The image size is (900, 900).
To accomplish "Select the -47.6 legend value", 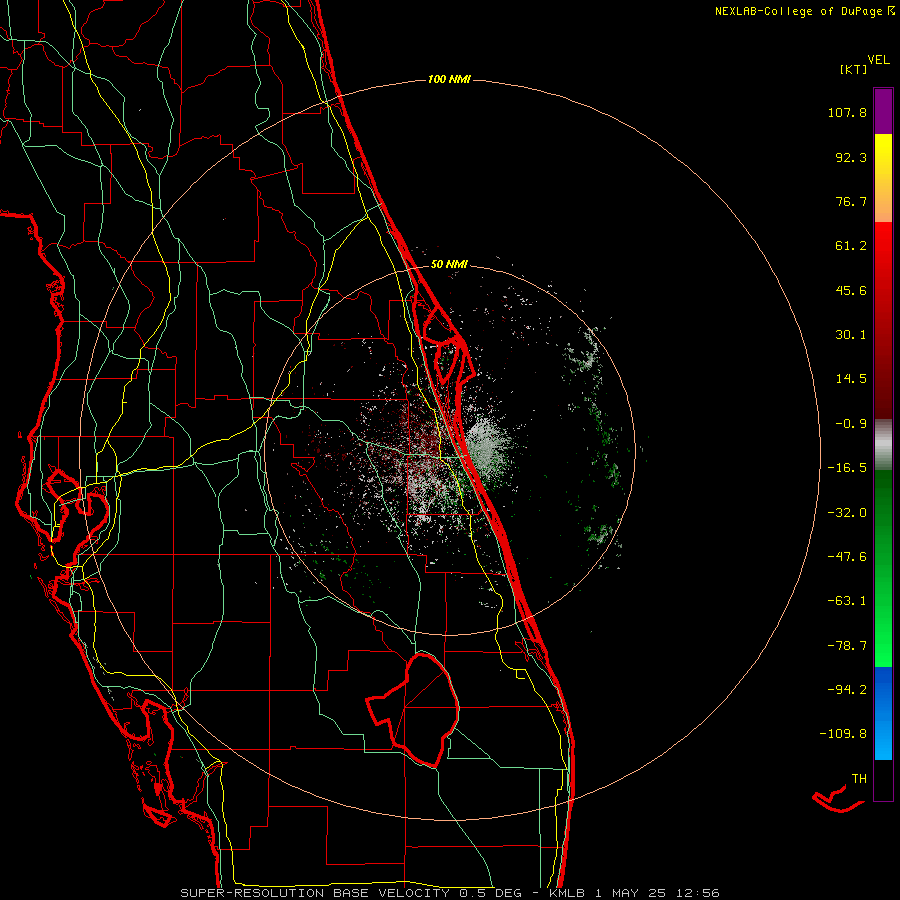I will click(847, 557).
